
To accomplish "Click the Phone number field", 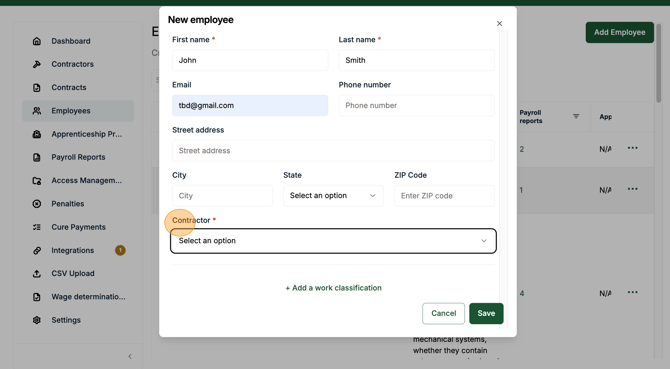I will click(x=417, y=105).
